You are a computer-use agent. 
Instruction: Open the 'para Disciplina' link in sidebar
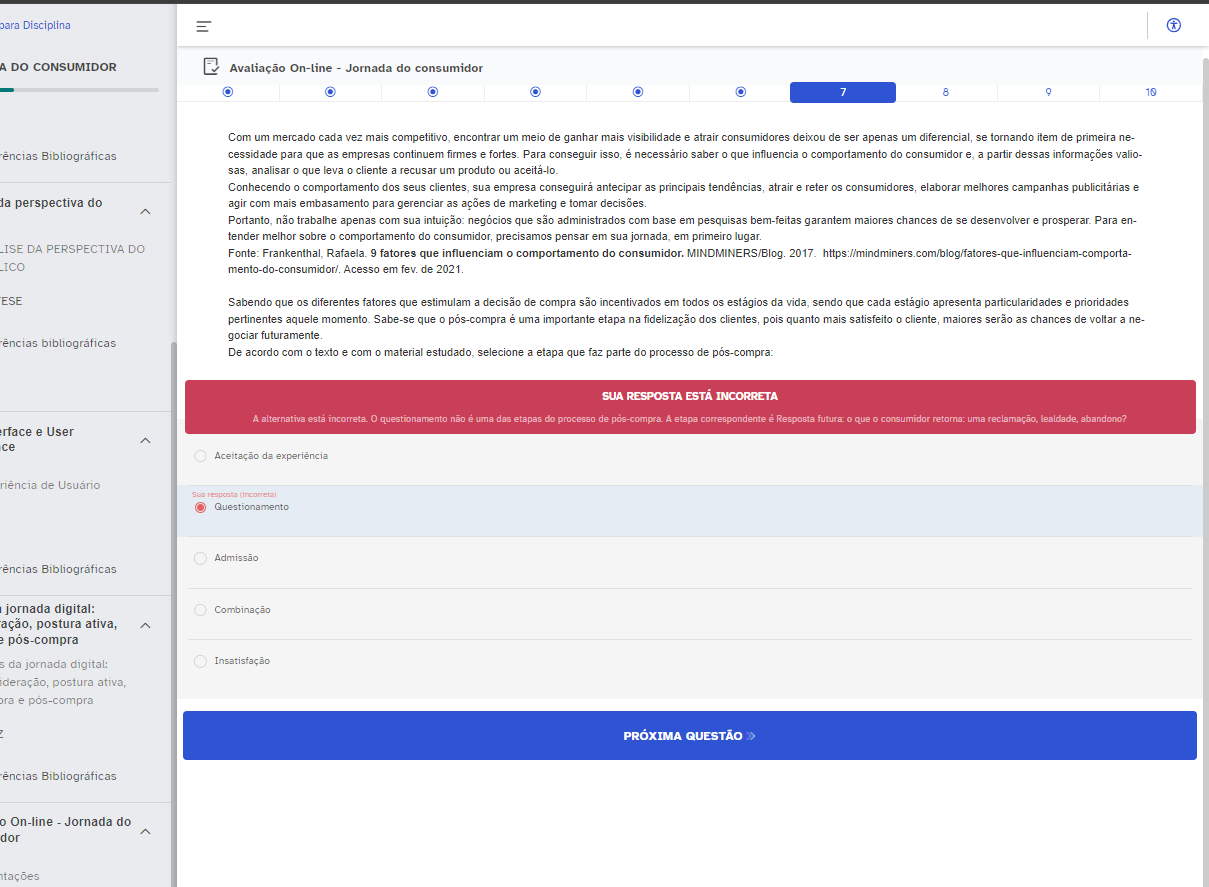(x=35, y=25)
